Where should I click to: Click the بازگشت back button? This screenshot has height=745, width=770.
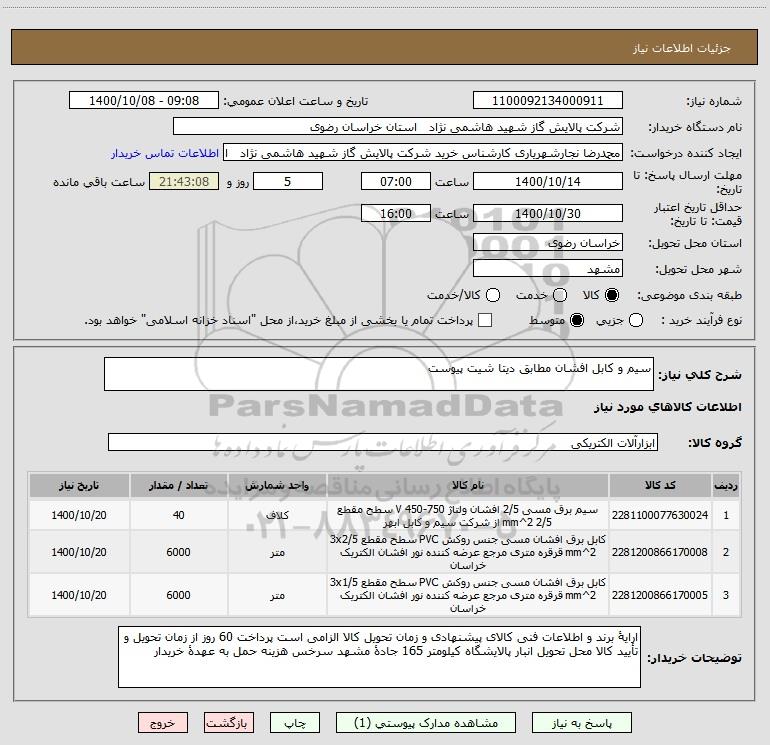point(229,723)
